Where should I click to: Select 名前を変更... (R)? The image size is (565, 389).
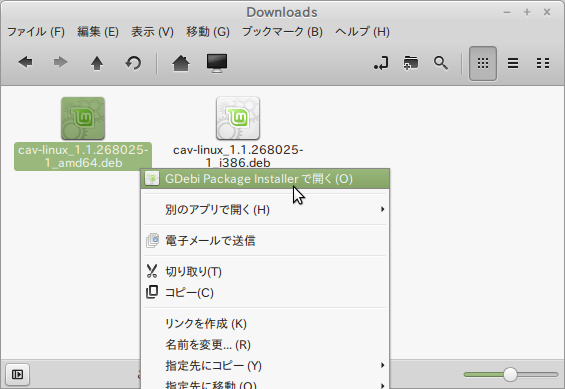tap(265, 345)
